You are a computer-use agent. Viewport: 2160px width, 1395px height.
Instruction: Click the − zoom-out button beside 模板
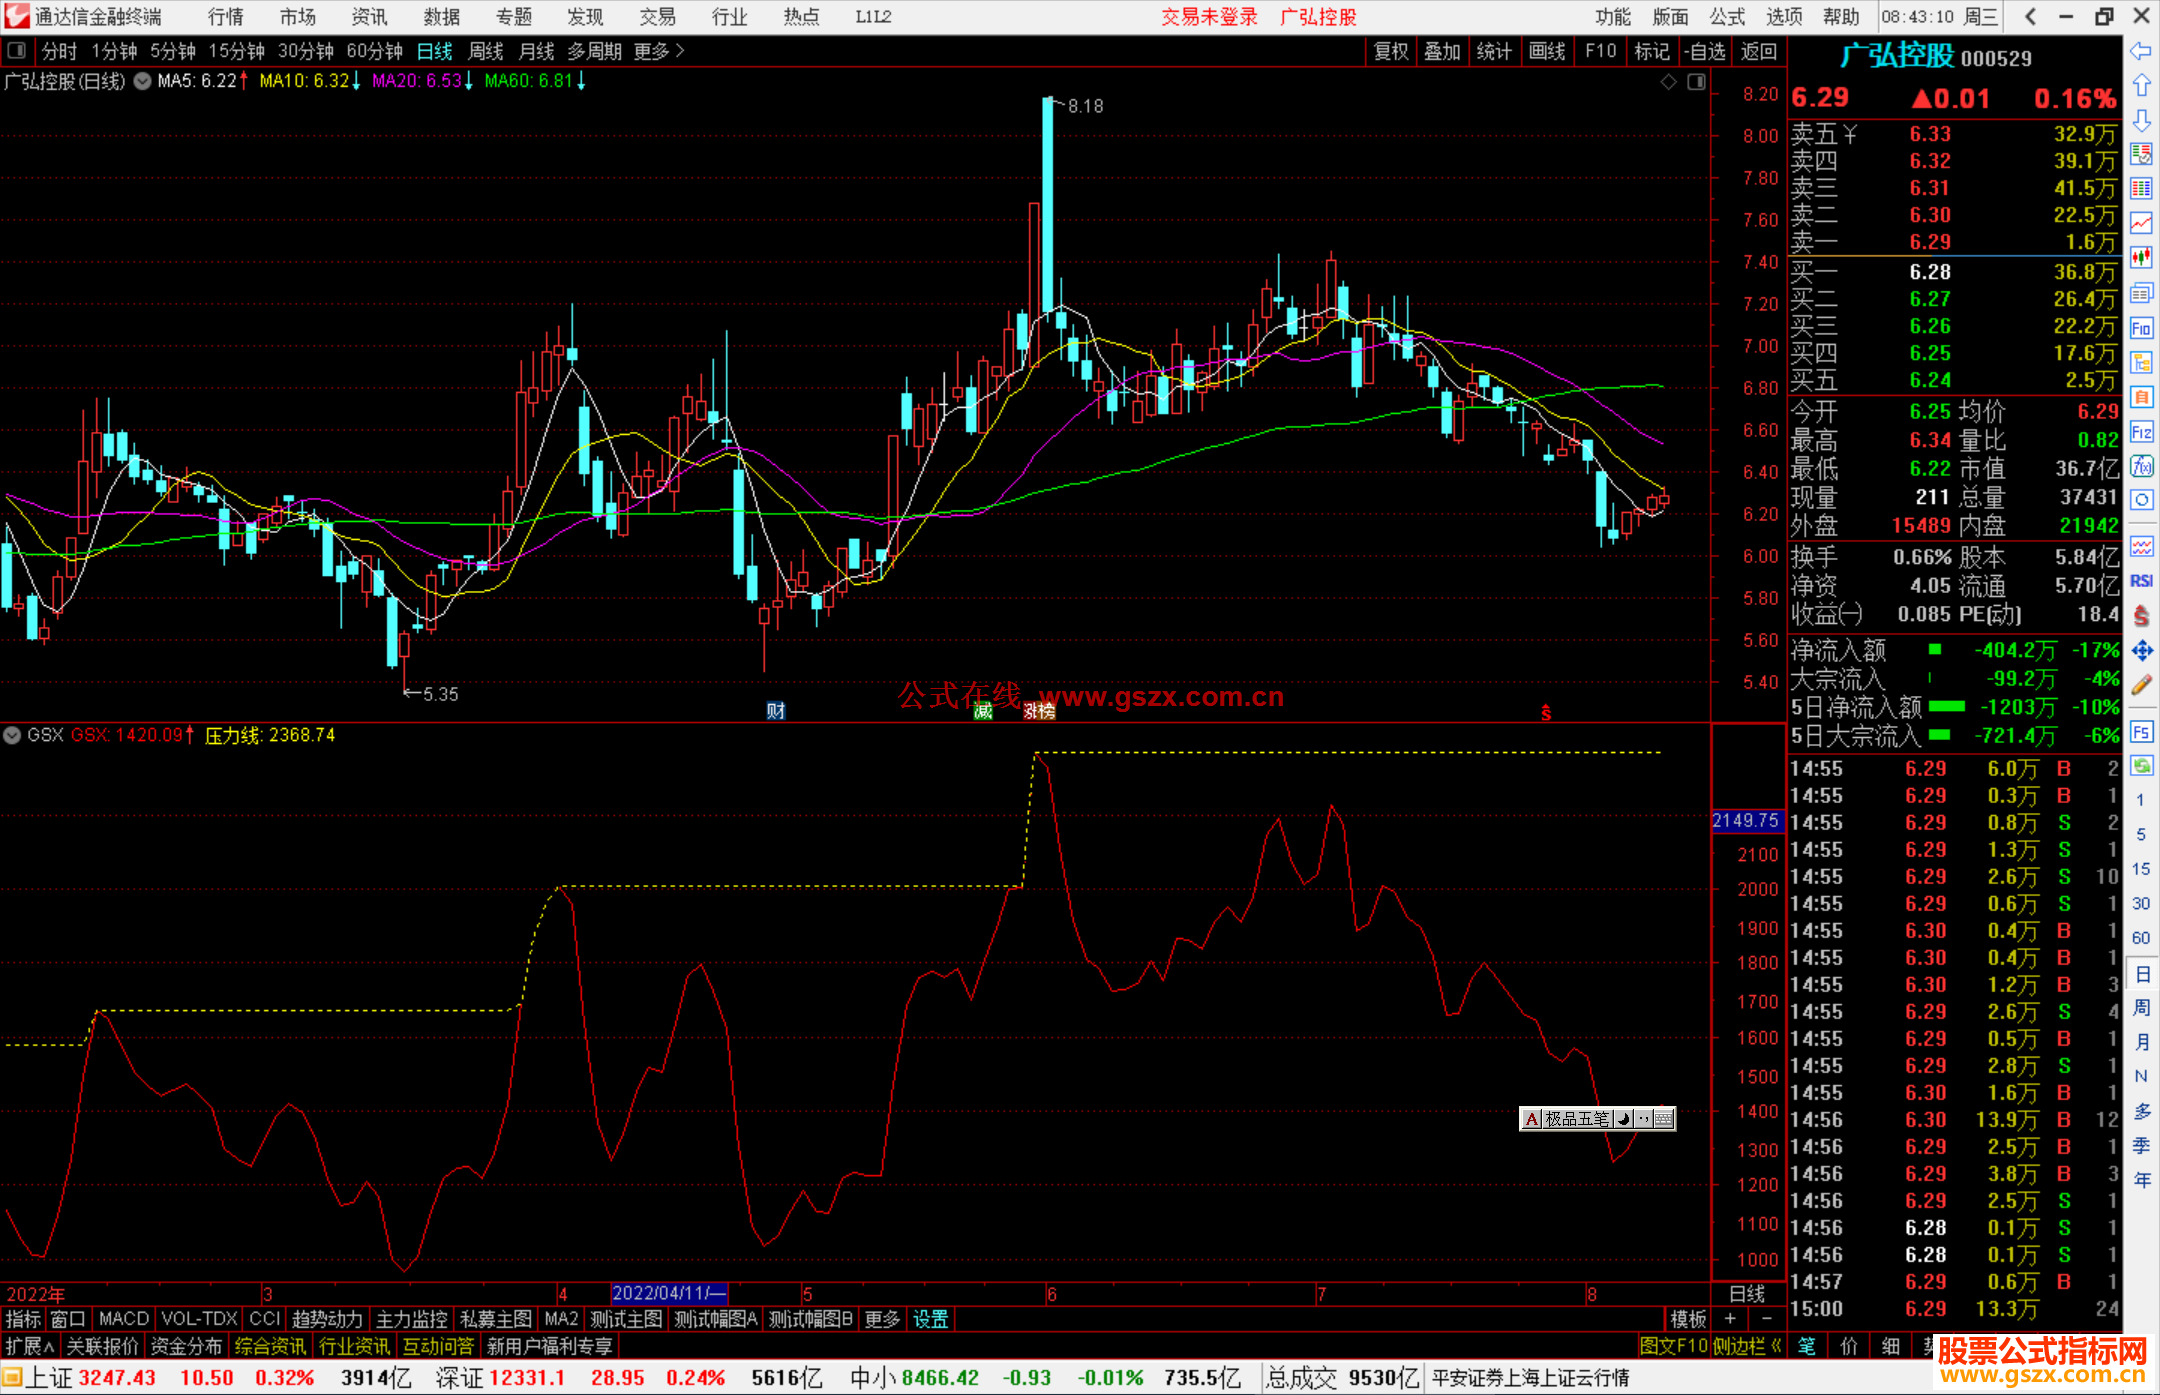point(1767,1319)
